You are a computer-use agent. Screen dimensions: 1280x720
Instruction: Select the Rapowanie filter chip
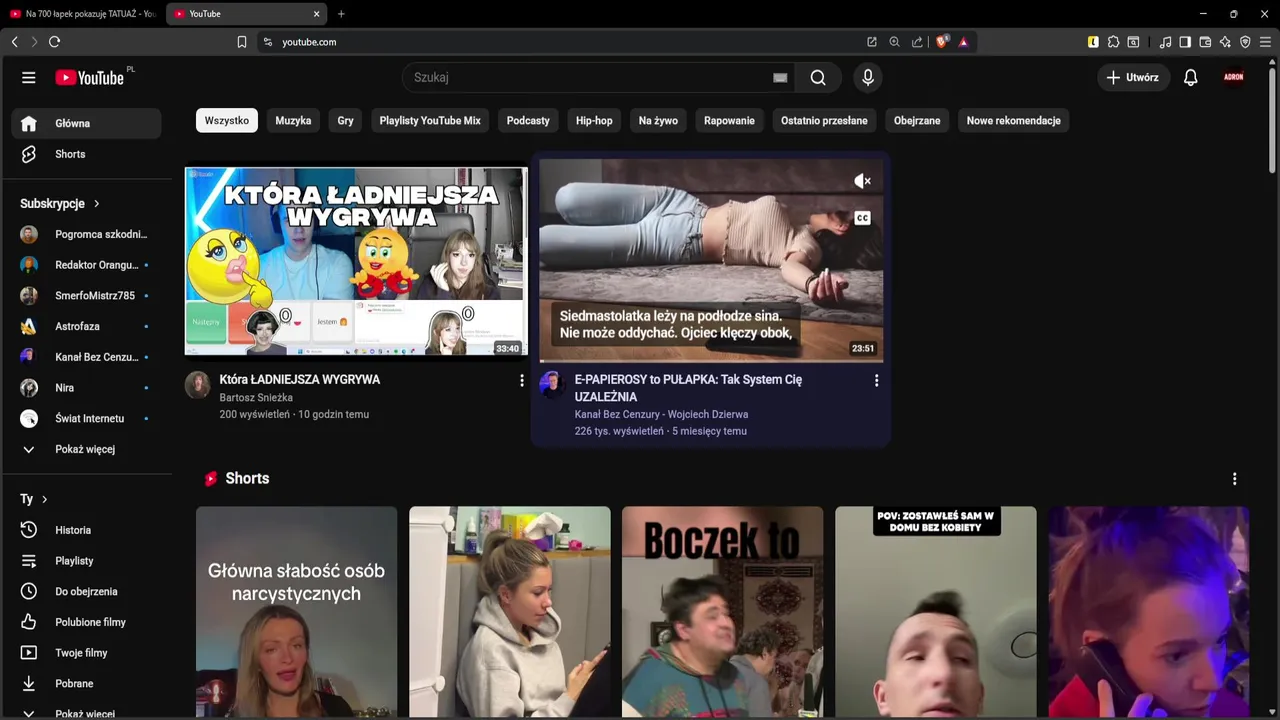[x=729, y=121]
